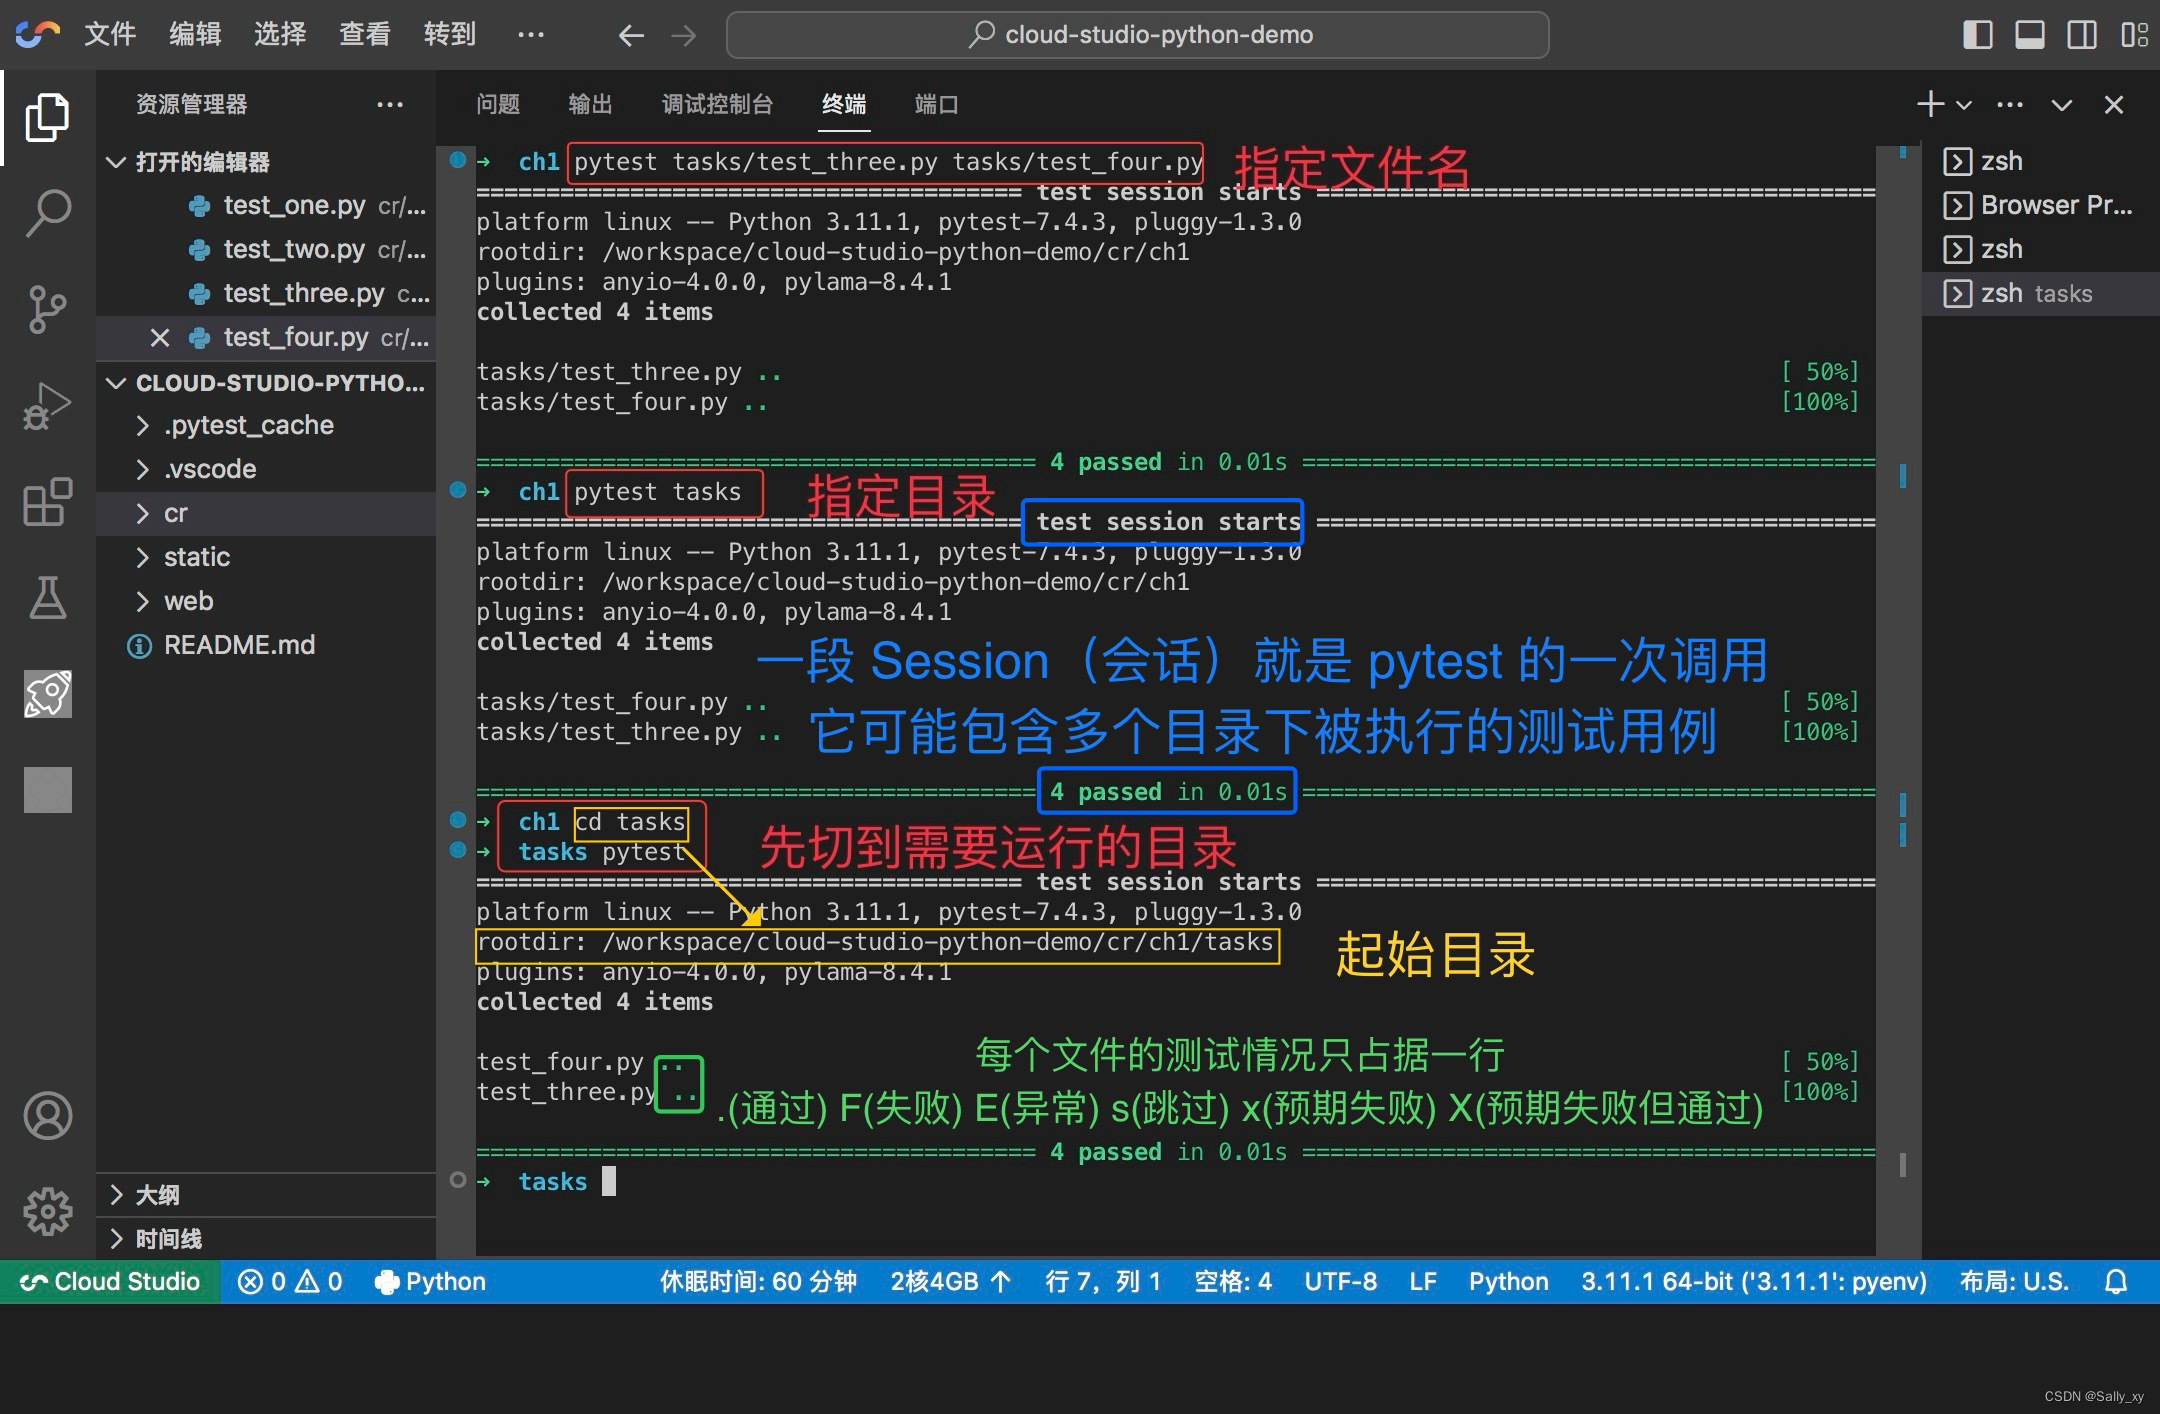The image size is (2160, 1414).
Task: Select encoding UTF-8 in status bar
Action: point(1340,1281)
